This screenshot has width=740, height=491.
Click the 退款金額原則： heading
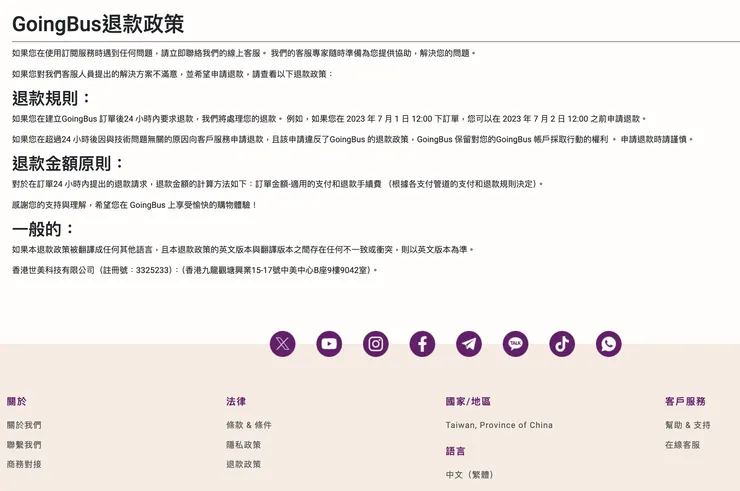coord(68,163)
